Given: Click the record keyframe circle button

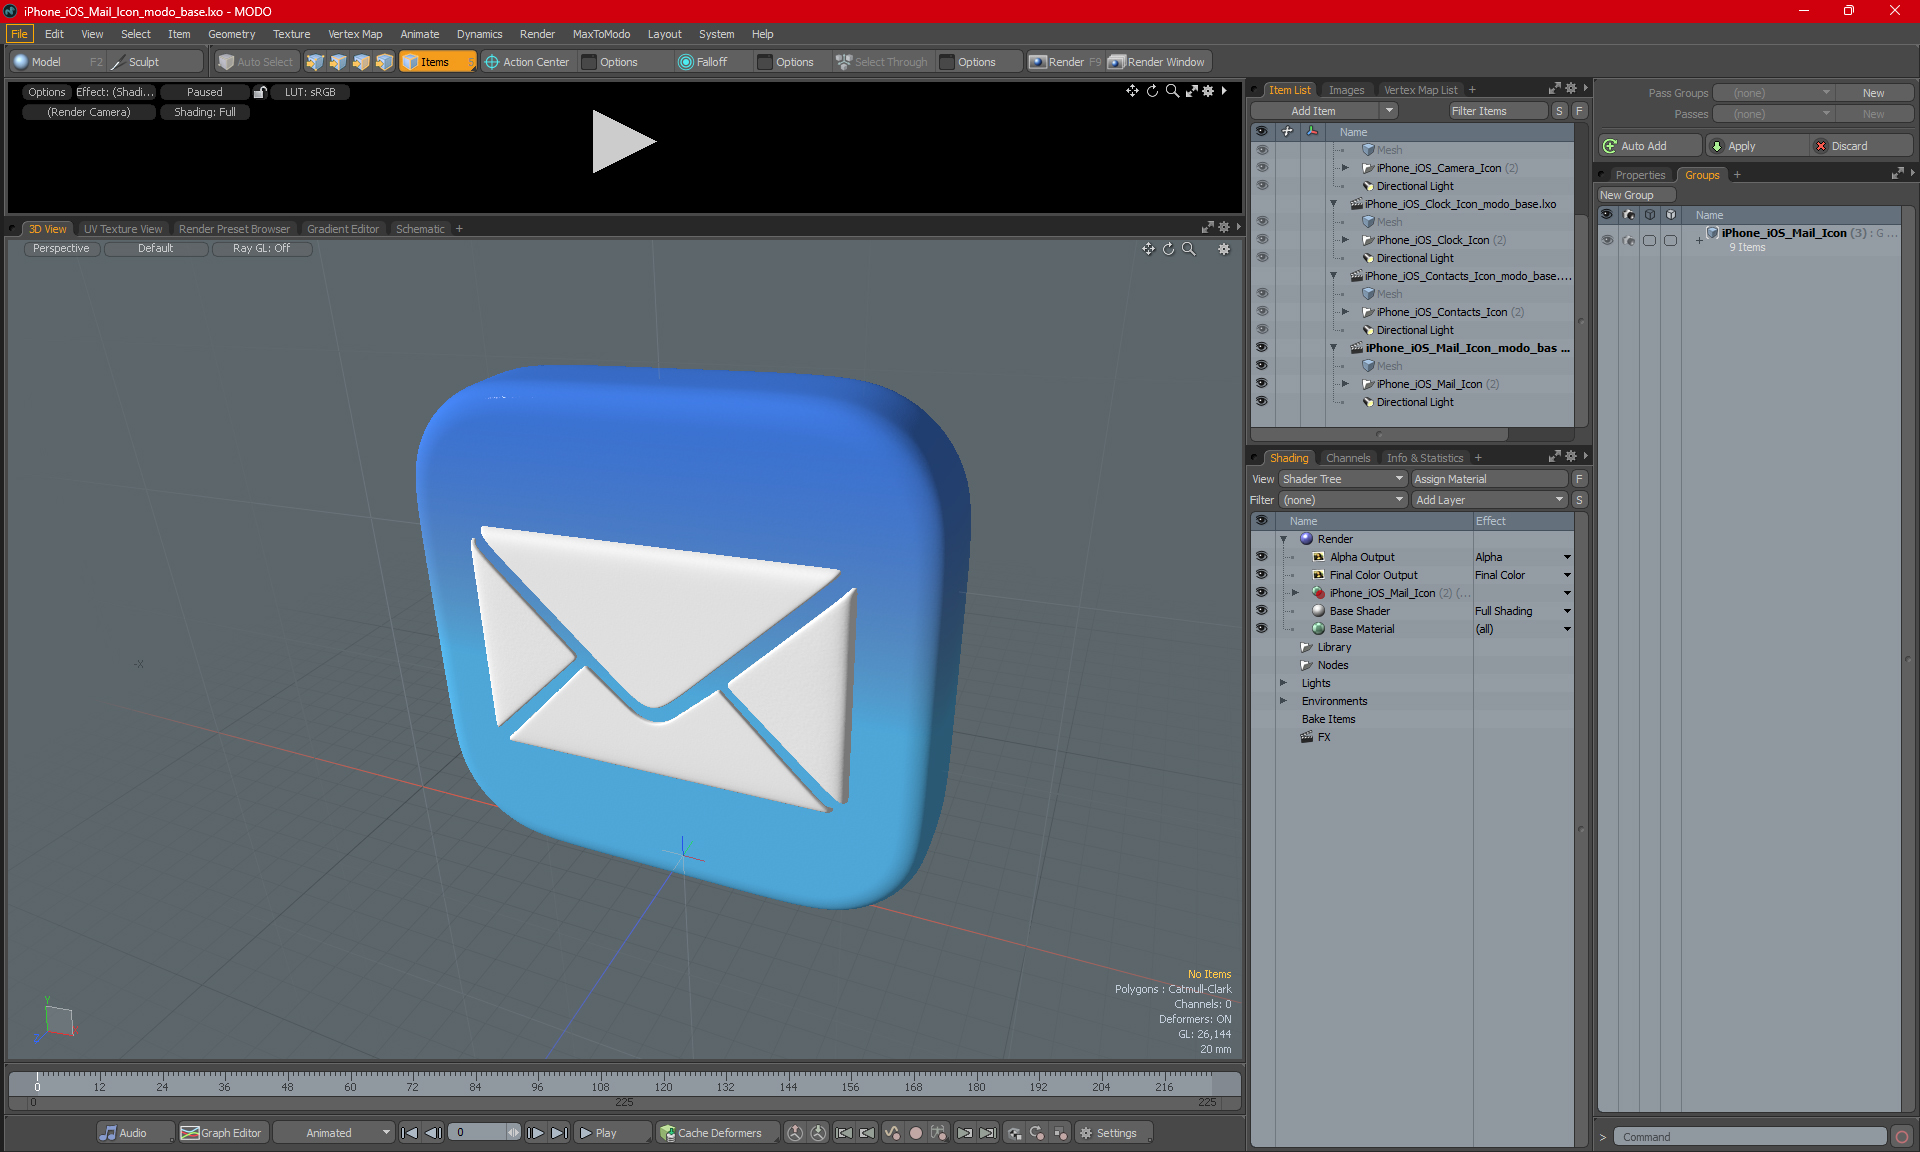Looking at the screenshot, I should (915, 1133).
